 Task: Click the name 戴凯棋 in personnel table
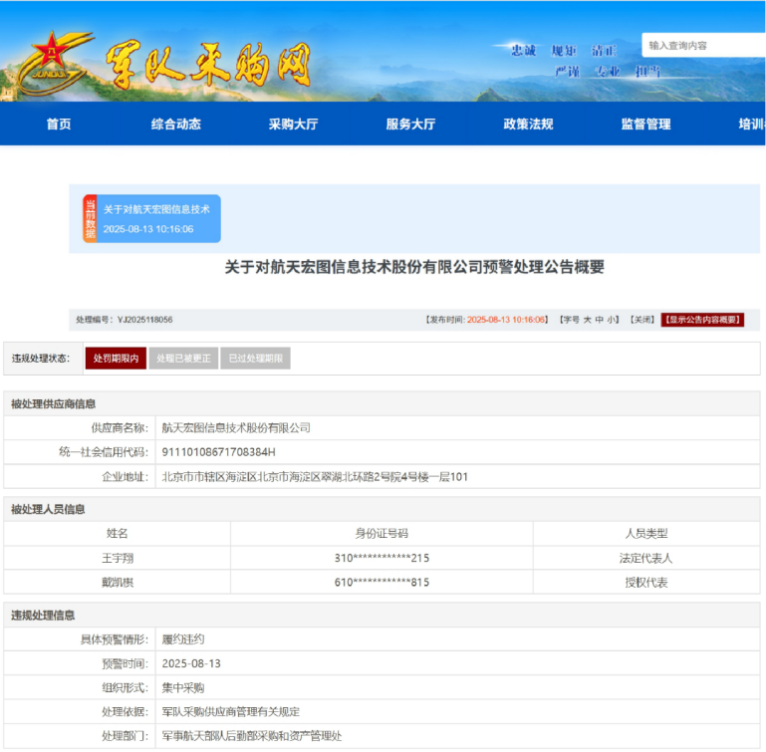coord(117,583)
